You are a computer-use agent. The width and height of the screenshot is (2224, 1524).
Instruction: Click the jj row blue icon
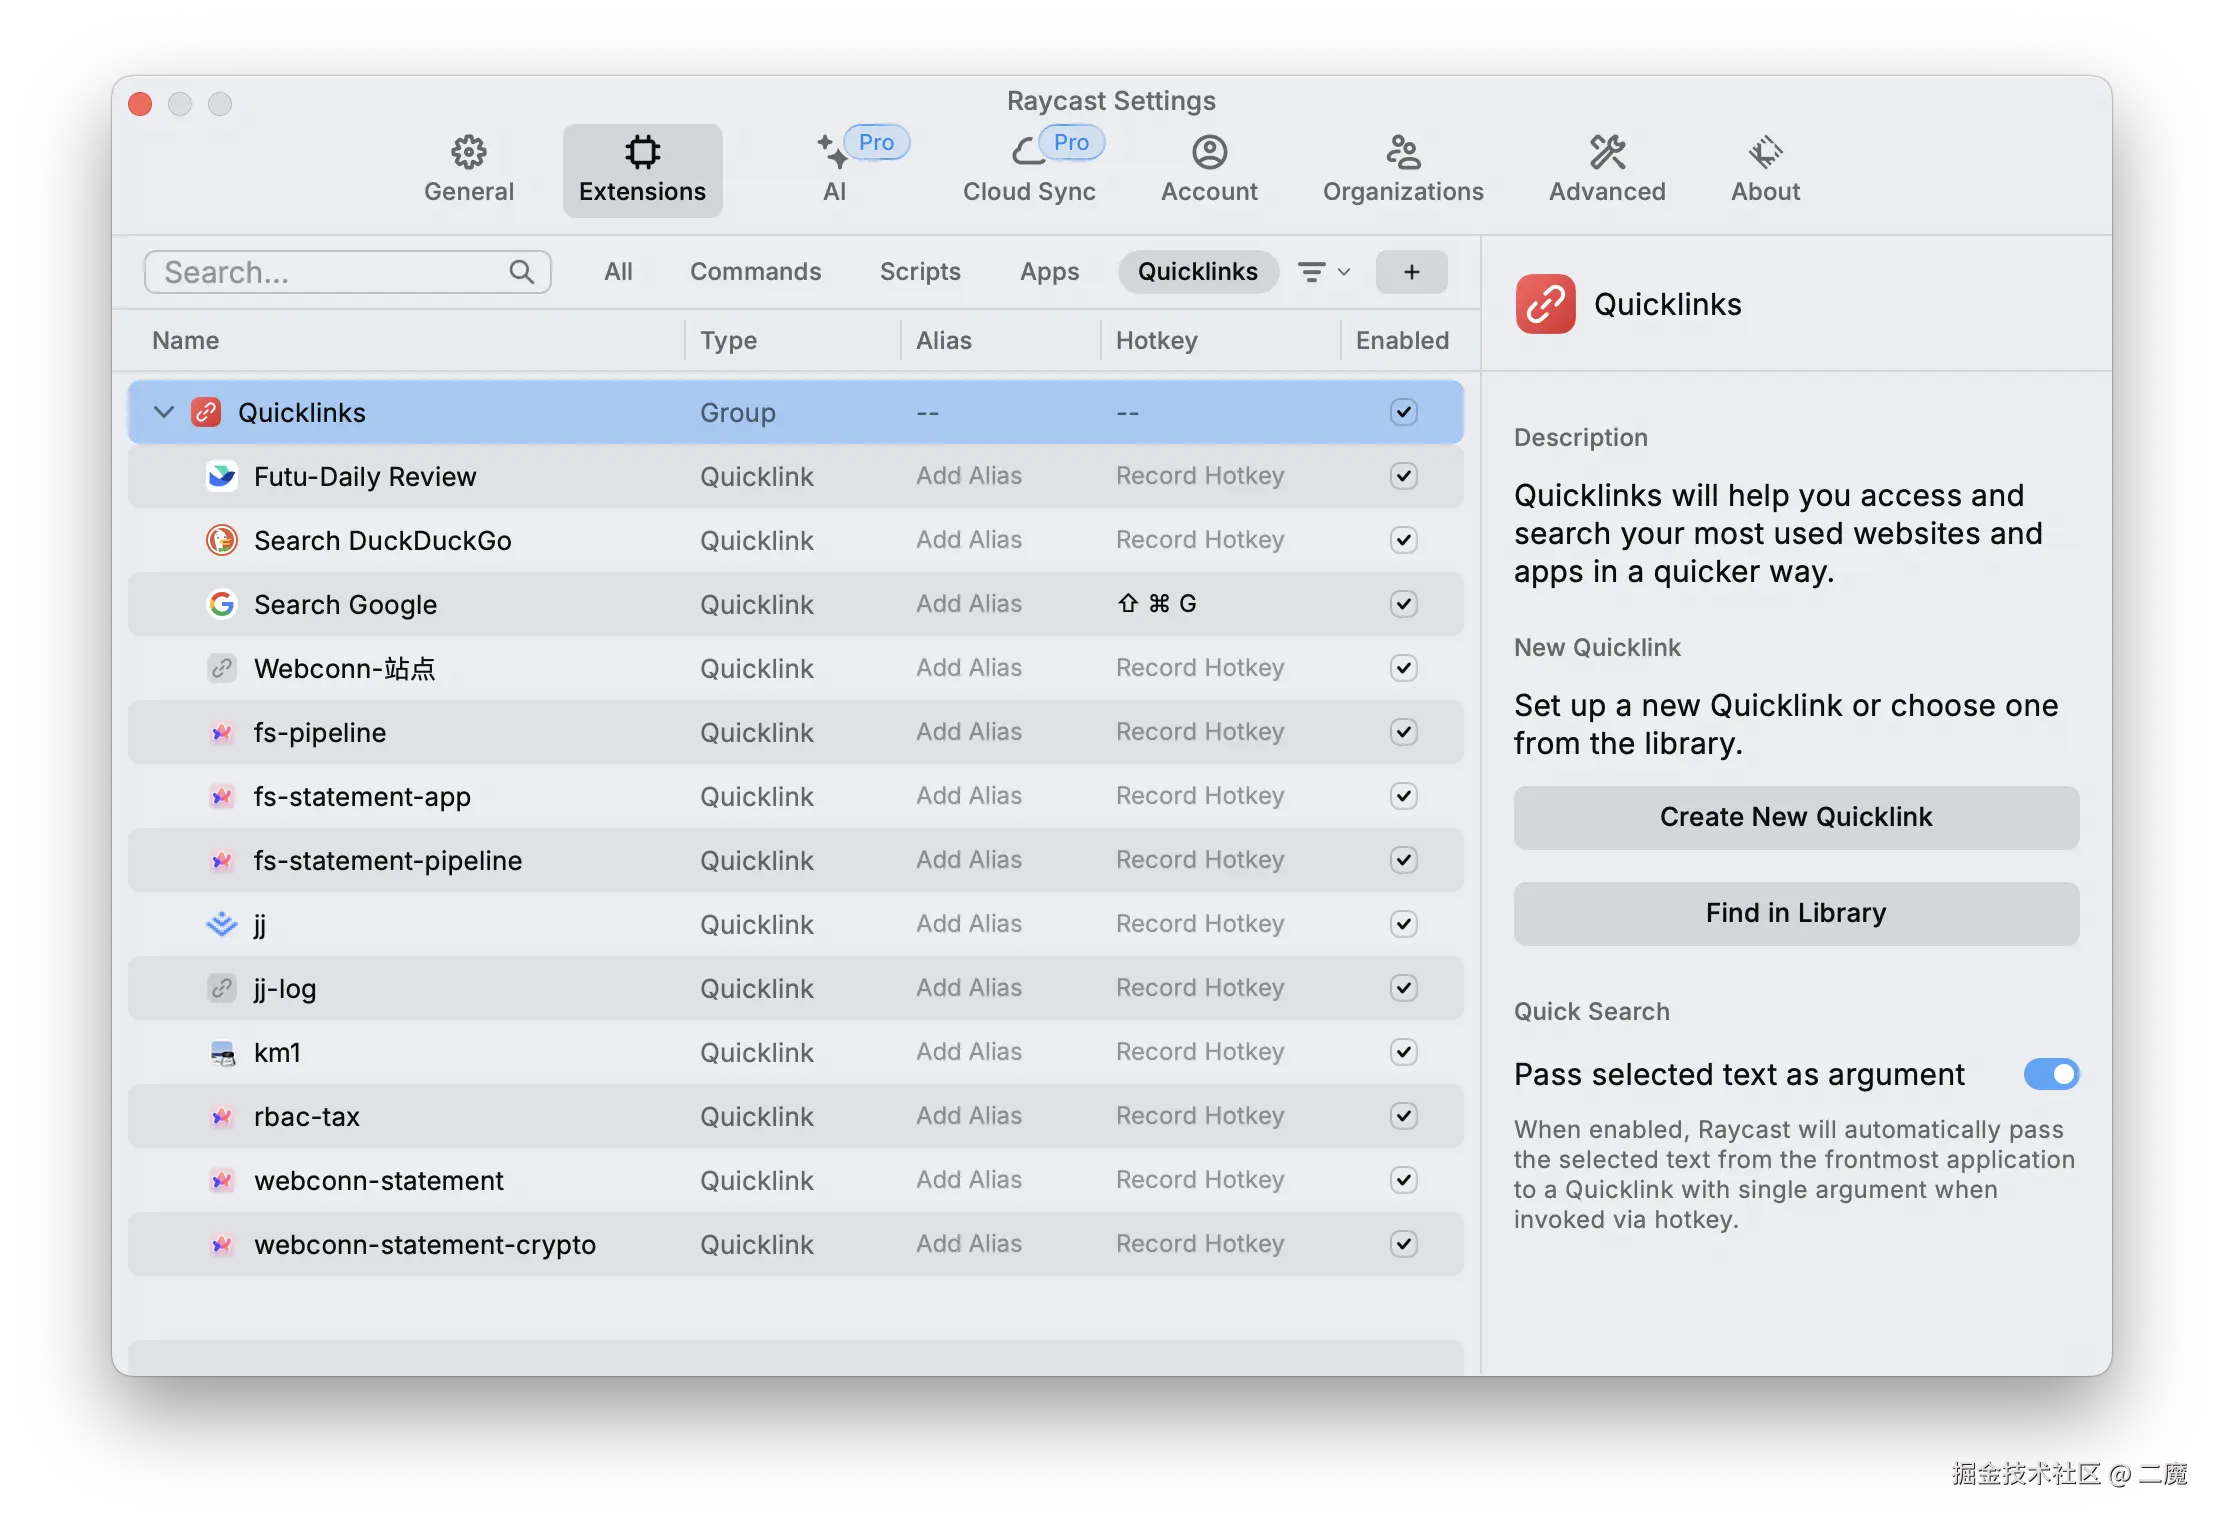[221, 924]
